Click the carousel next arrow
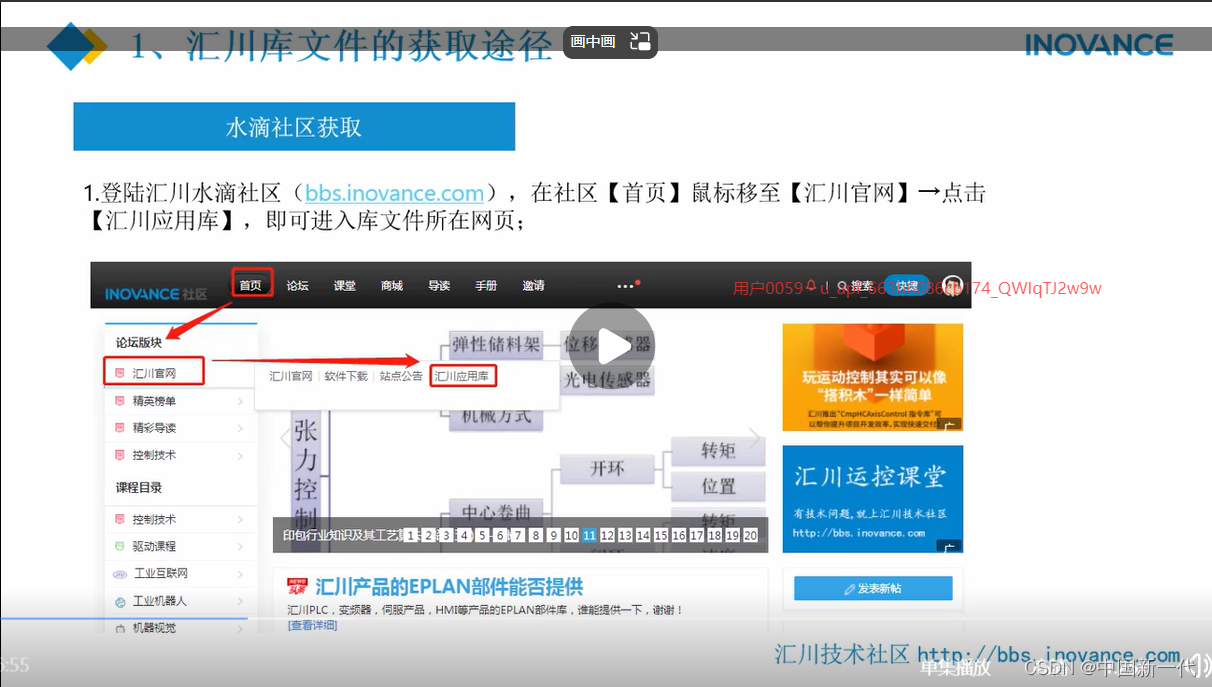Viewport: 1212px width, 687px height. (755, 437)
